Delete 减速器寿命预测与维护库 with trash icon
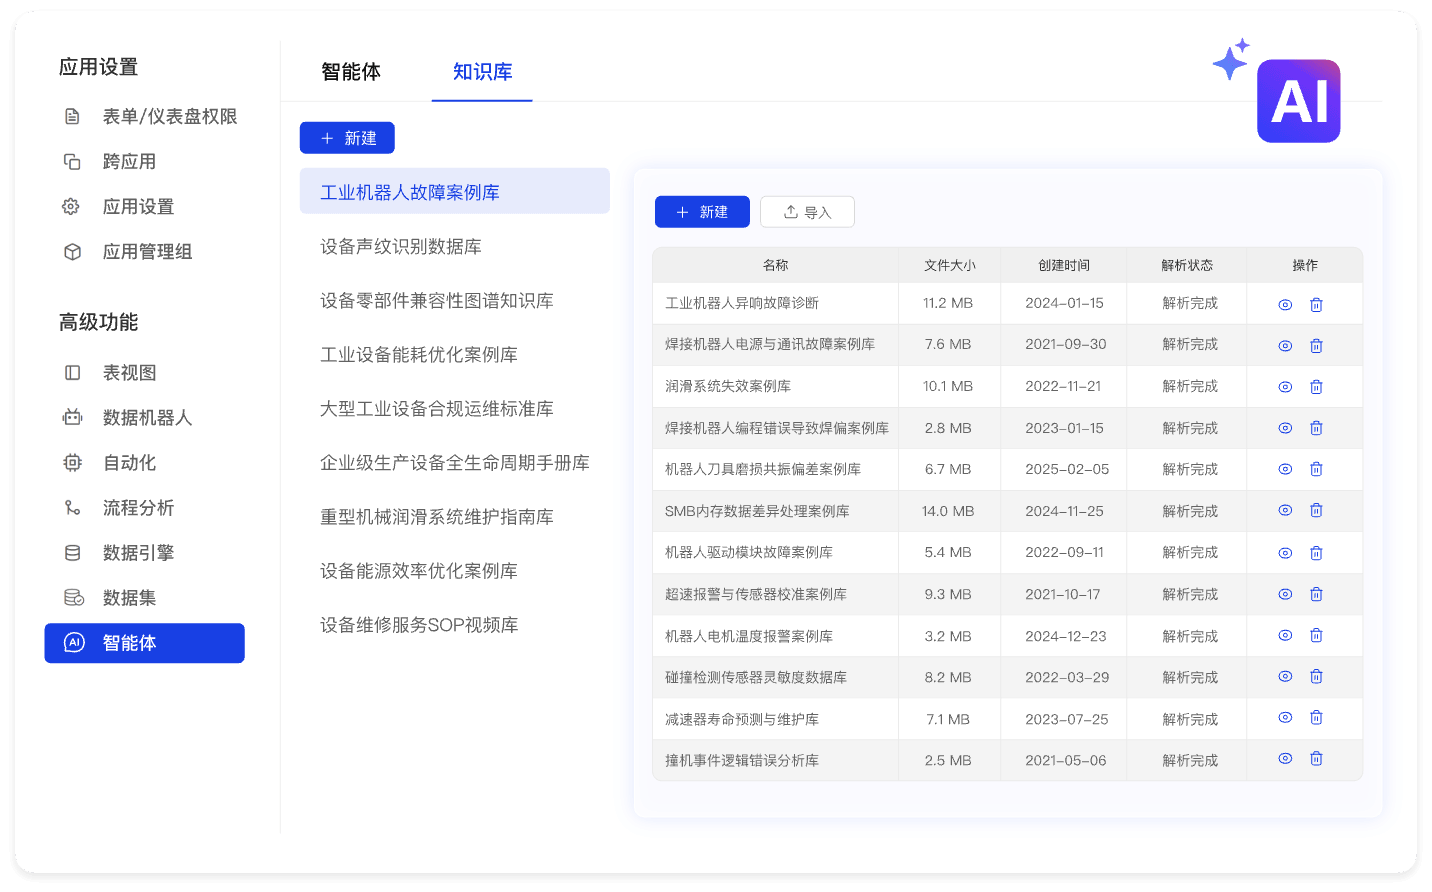Viewport: 1432px width, 892px height. click(x=1316, y=717)
